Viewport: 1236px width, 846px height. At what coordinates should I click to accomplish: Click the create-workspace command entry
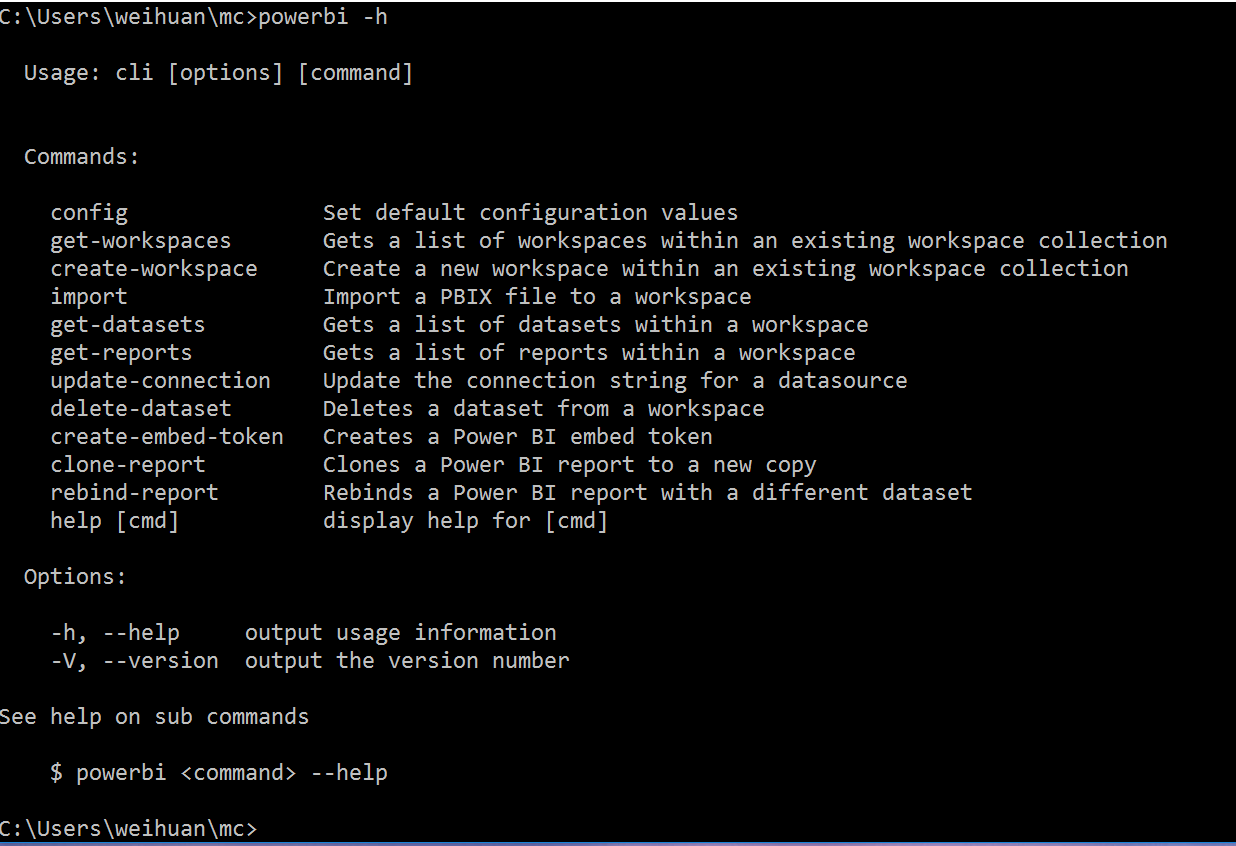pos(153,268)
